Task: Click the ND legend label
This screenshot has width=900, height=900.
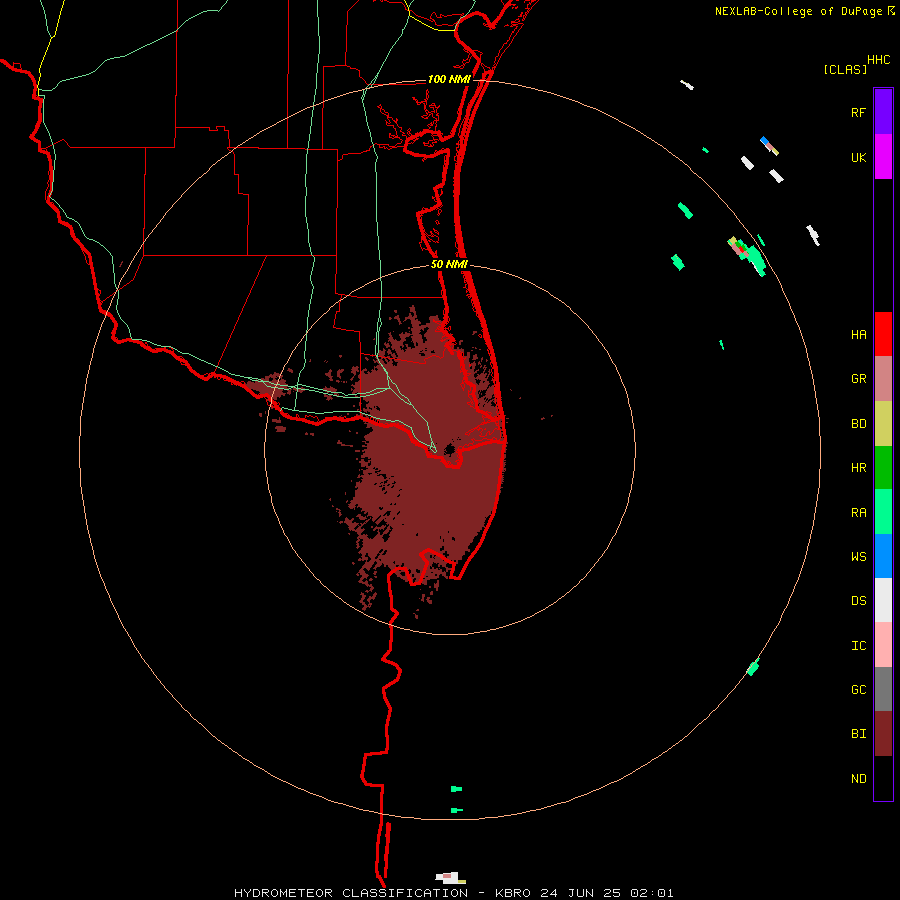Action: point(858,779)
